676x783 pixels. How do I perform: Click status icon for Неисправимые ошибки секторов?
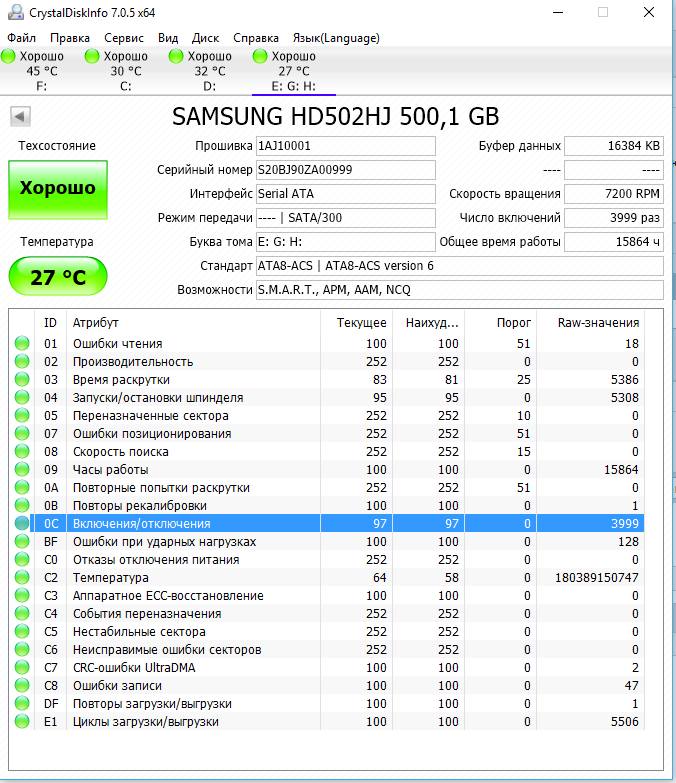[x=22, y=649]
